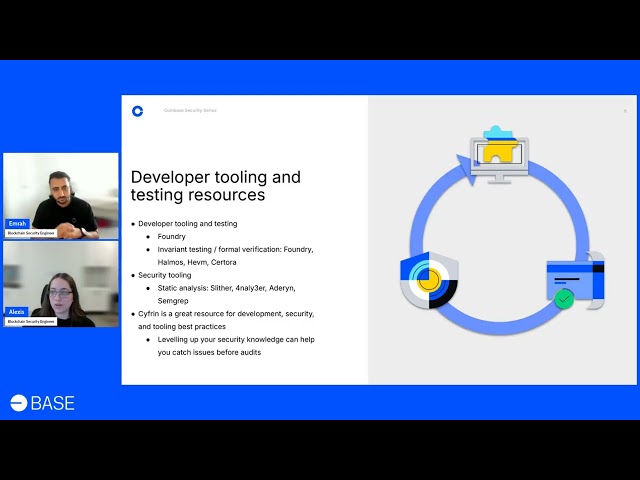Click the puzzle piece monitor illustration
640x480 pixels.
[499, 154]
